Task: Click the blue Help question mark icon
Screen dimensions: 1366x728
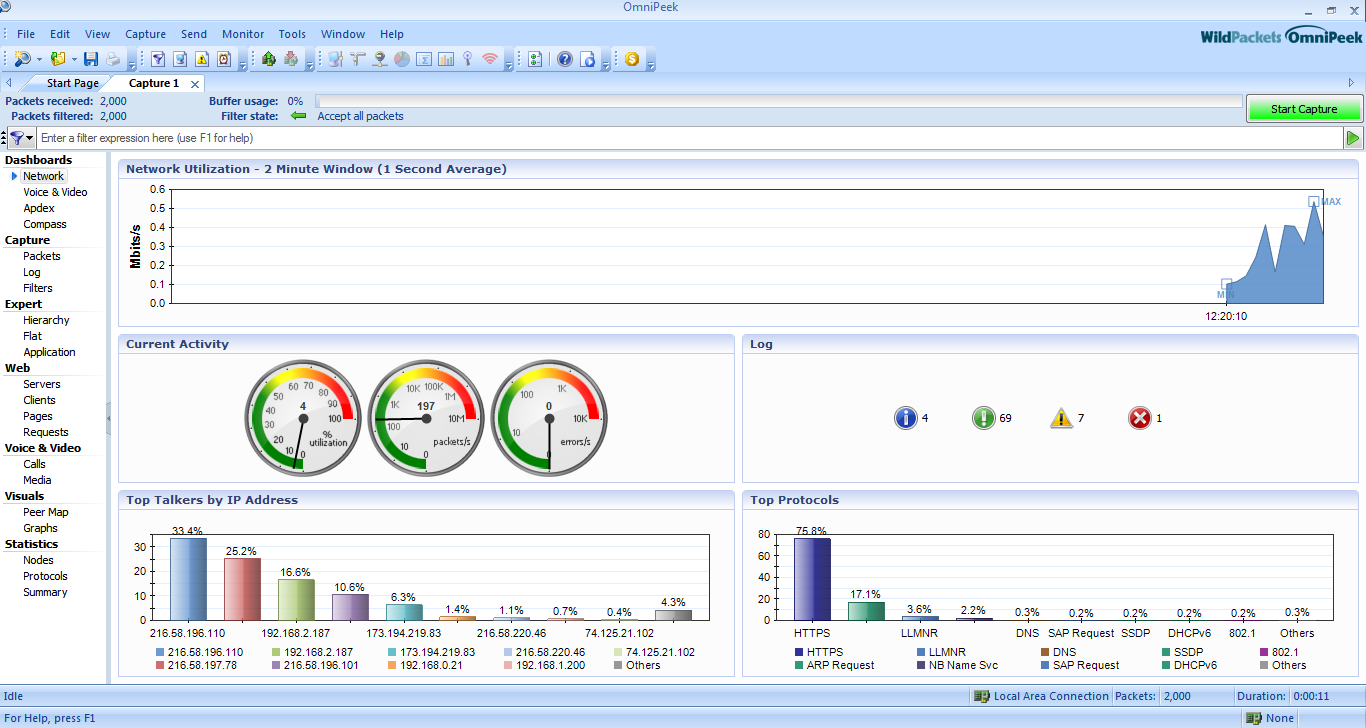Action: [x=565, y=59]
